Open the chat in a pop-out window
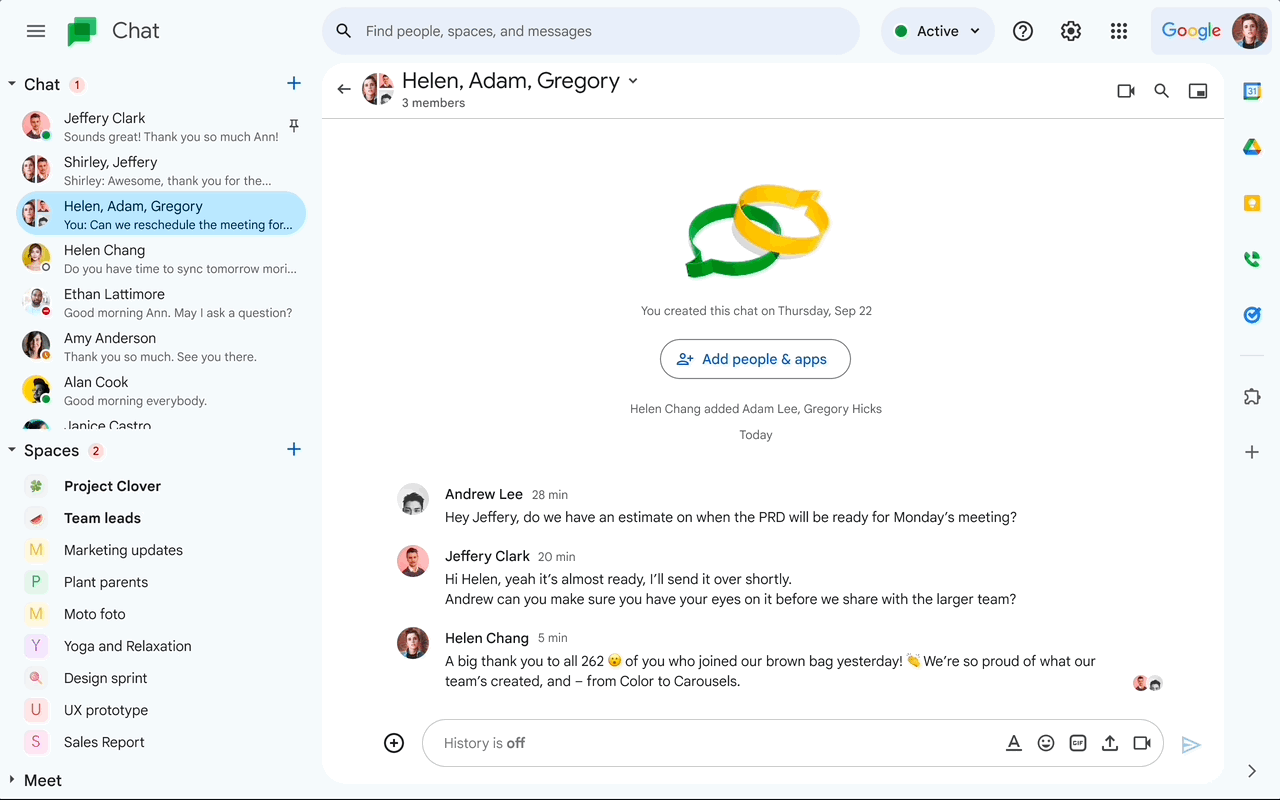The image size is (1280, 800). point(1197,90)
